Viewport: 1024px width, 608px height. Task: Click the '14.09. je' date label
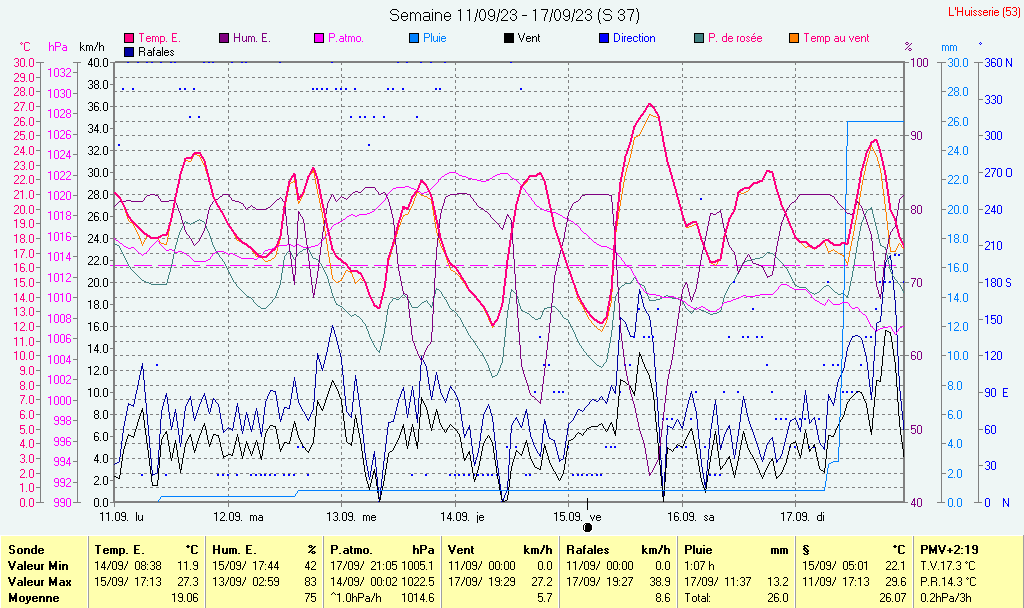462,517
